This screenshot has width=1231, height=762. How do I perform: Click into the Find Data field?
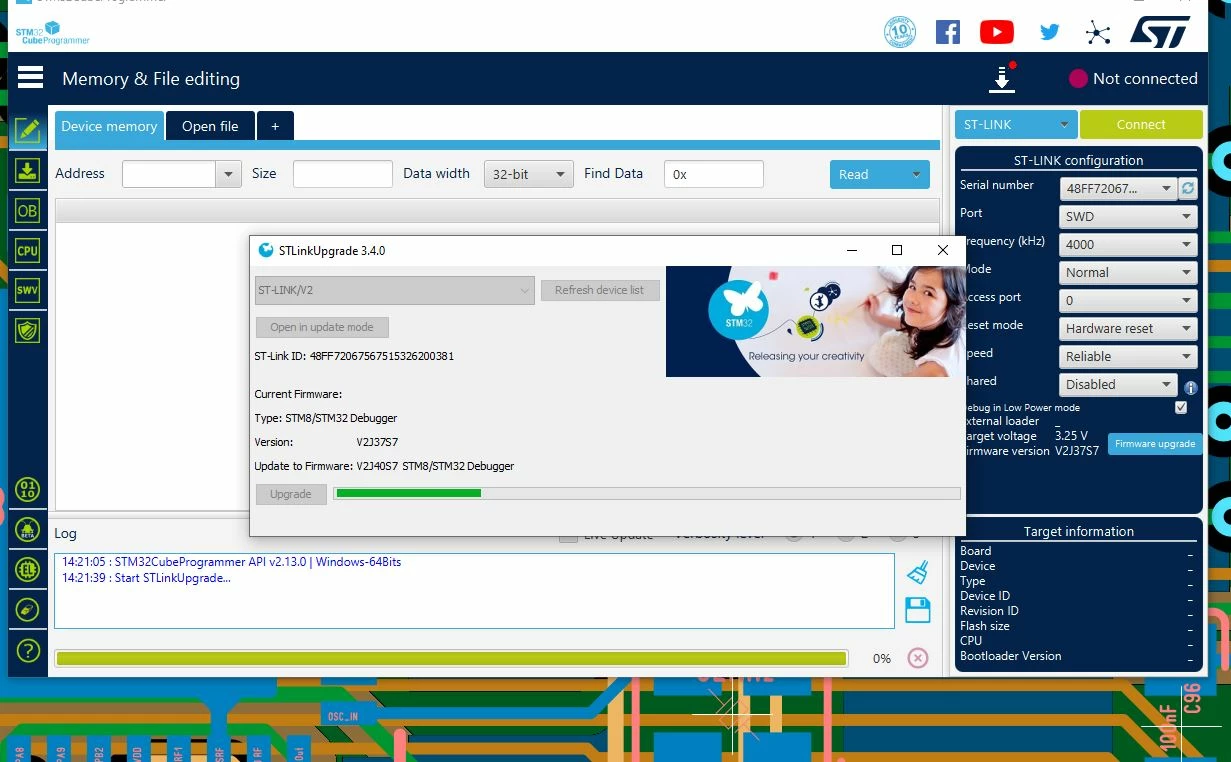714,174
